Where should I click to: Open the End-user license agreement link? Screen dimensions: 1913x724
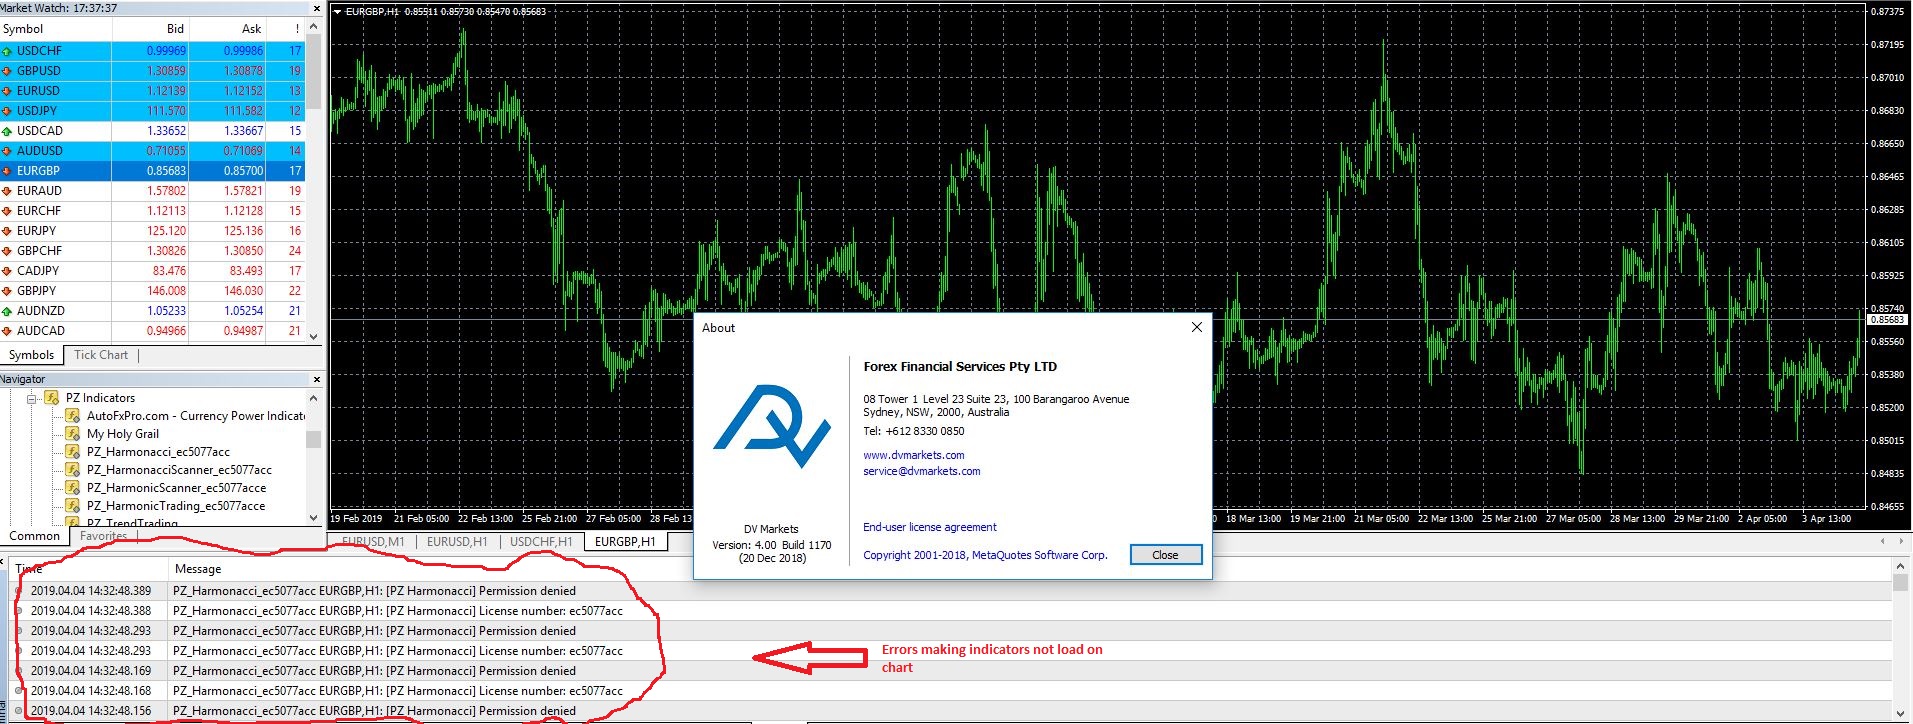tap(930, 527)
